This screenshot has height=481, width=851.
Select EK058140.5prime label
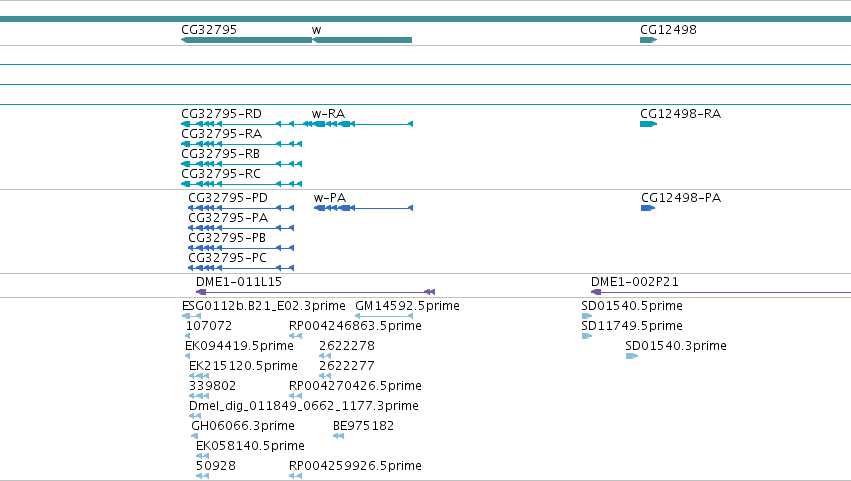[250, 447]
